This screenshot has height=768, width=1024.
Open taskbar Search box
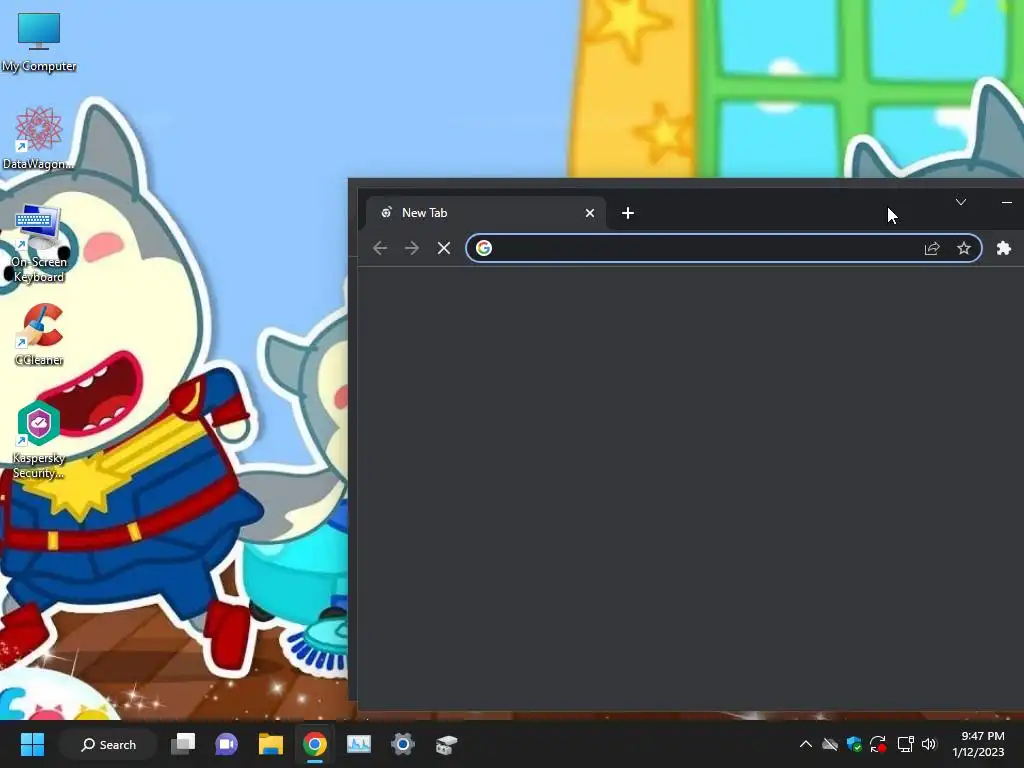(x=108, y=744)
